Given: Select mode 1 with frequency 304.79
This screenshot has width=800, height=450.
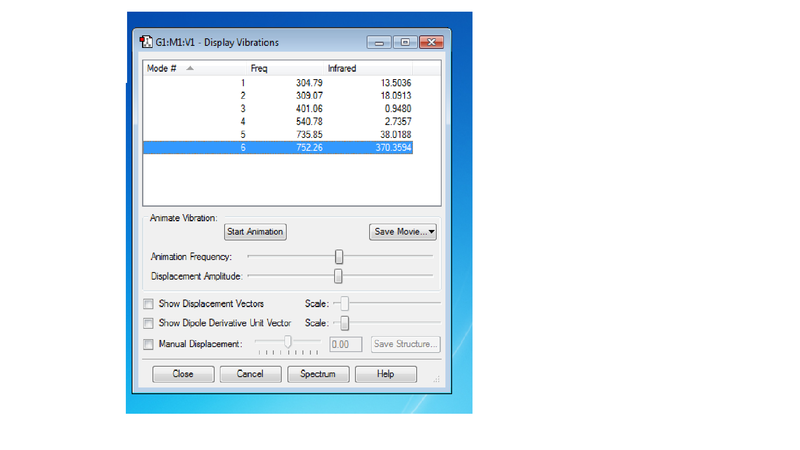Looking at the screenshot, I should (x=278, y=83).
